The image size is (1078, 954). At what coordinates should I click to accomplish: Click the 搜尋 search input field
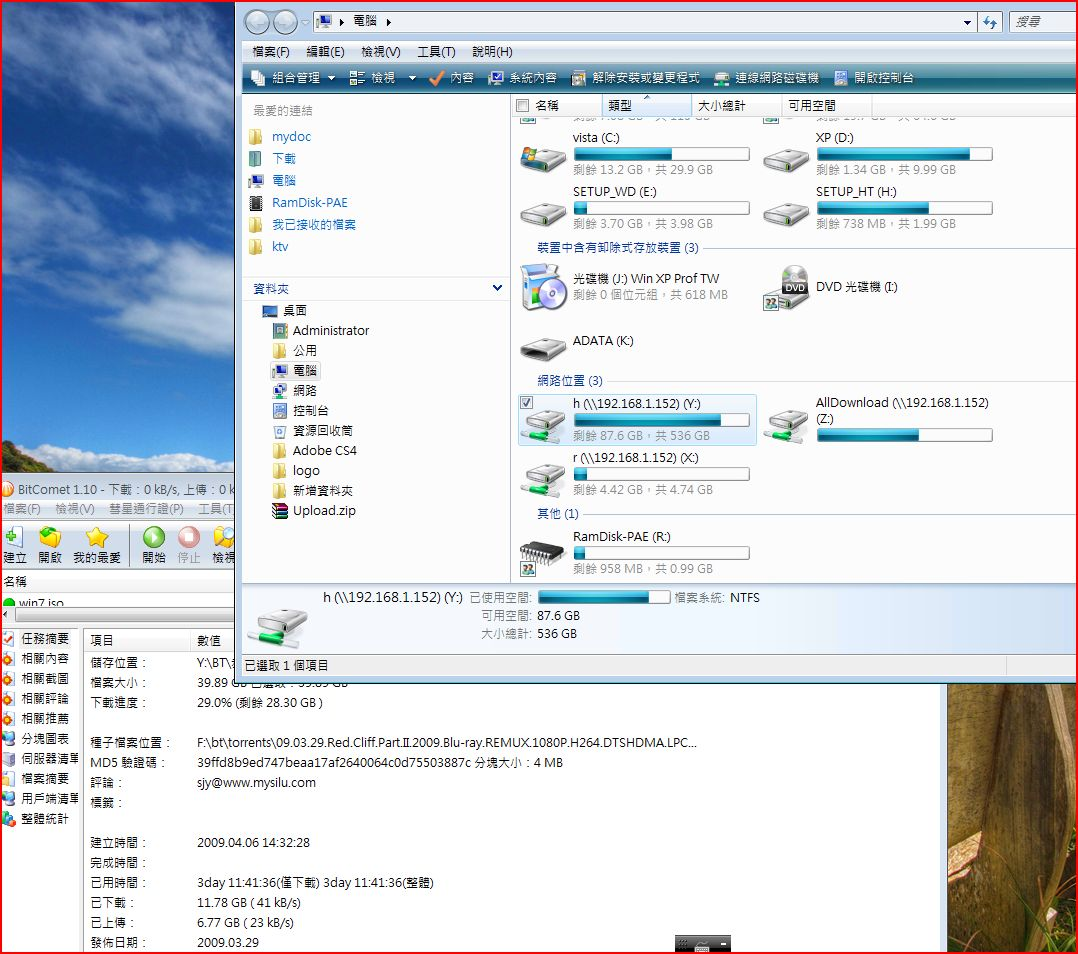(1042, 22)
